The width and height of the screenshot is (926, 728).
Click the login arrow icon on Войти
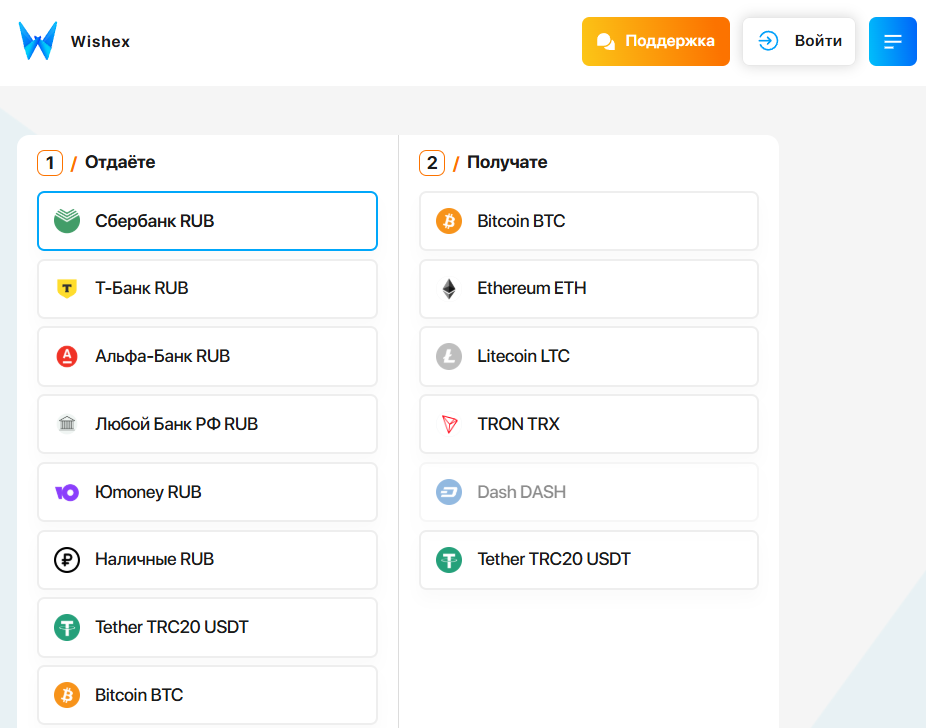point(768,41)
